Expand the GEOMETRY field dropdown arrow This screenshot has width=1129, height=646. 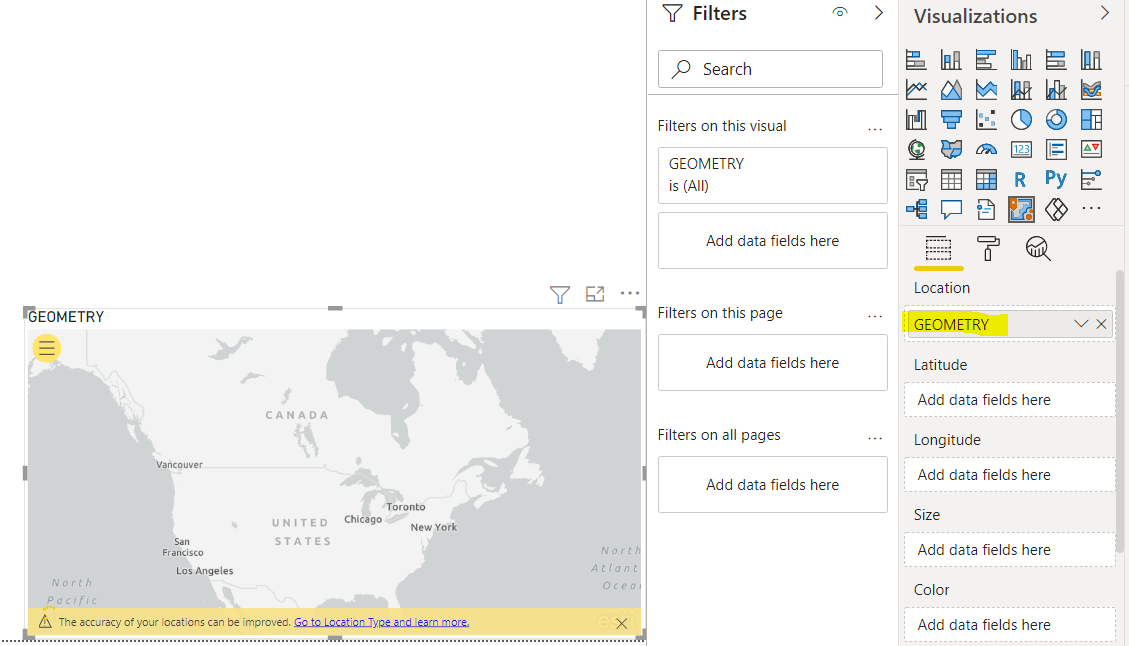1081,324
